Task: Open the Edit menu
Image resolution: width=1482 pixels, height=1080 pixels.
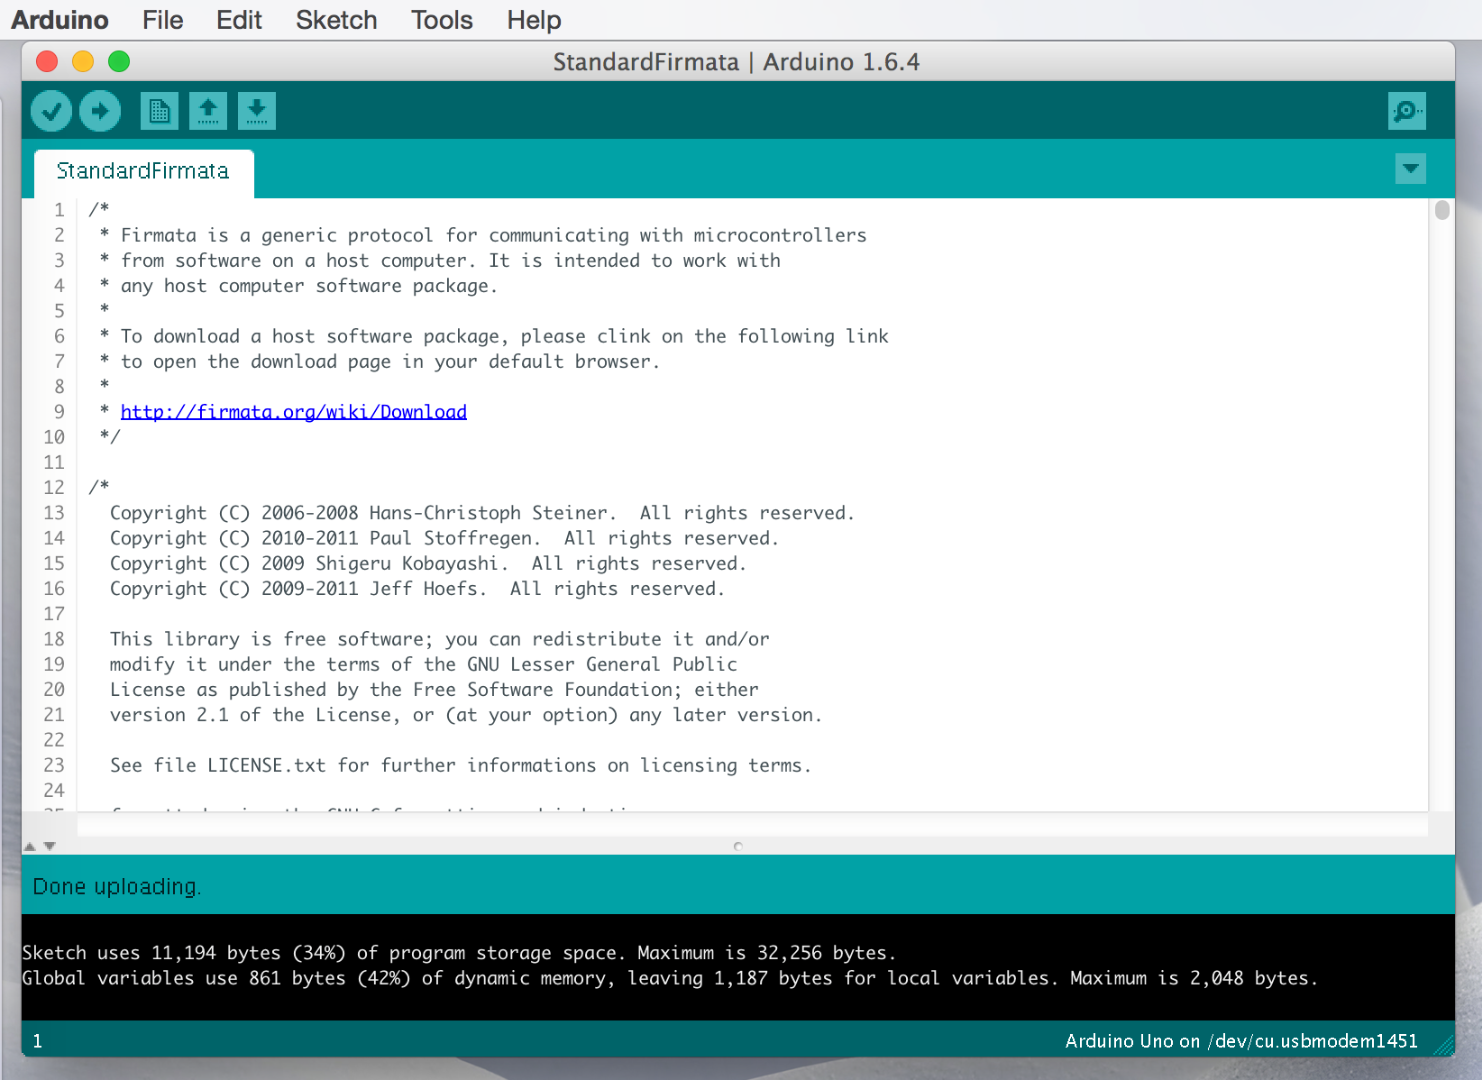Action: coord(238,19)
